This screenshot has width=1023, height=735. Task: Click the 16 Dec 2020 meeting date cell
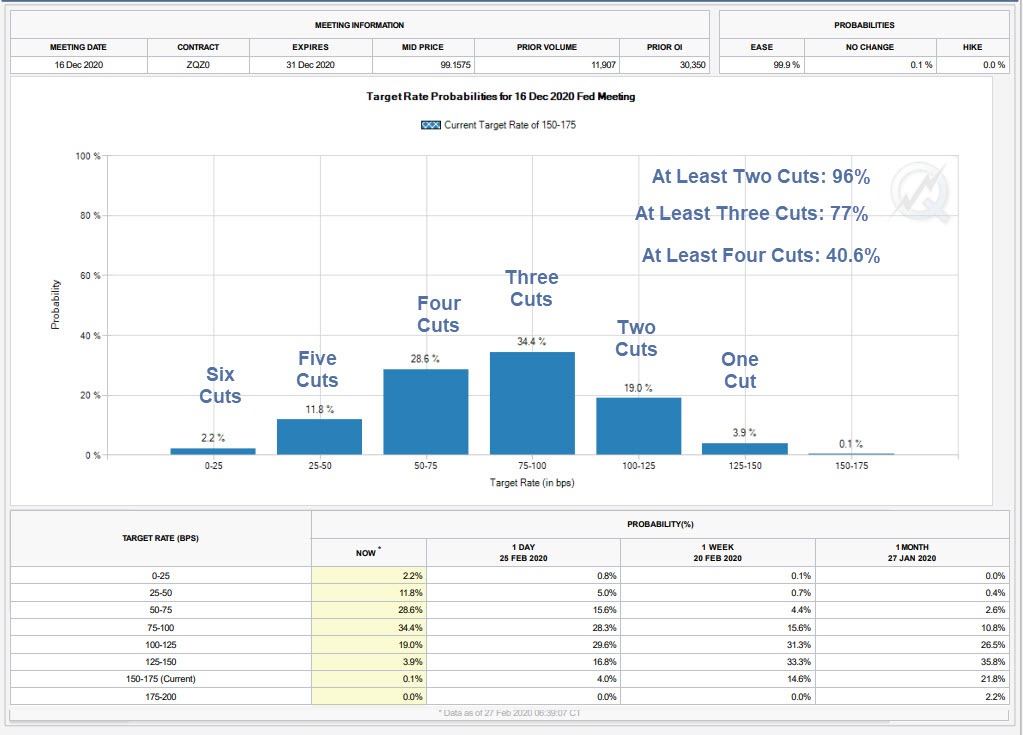79,65
